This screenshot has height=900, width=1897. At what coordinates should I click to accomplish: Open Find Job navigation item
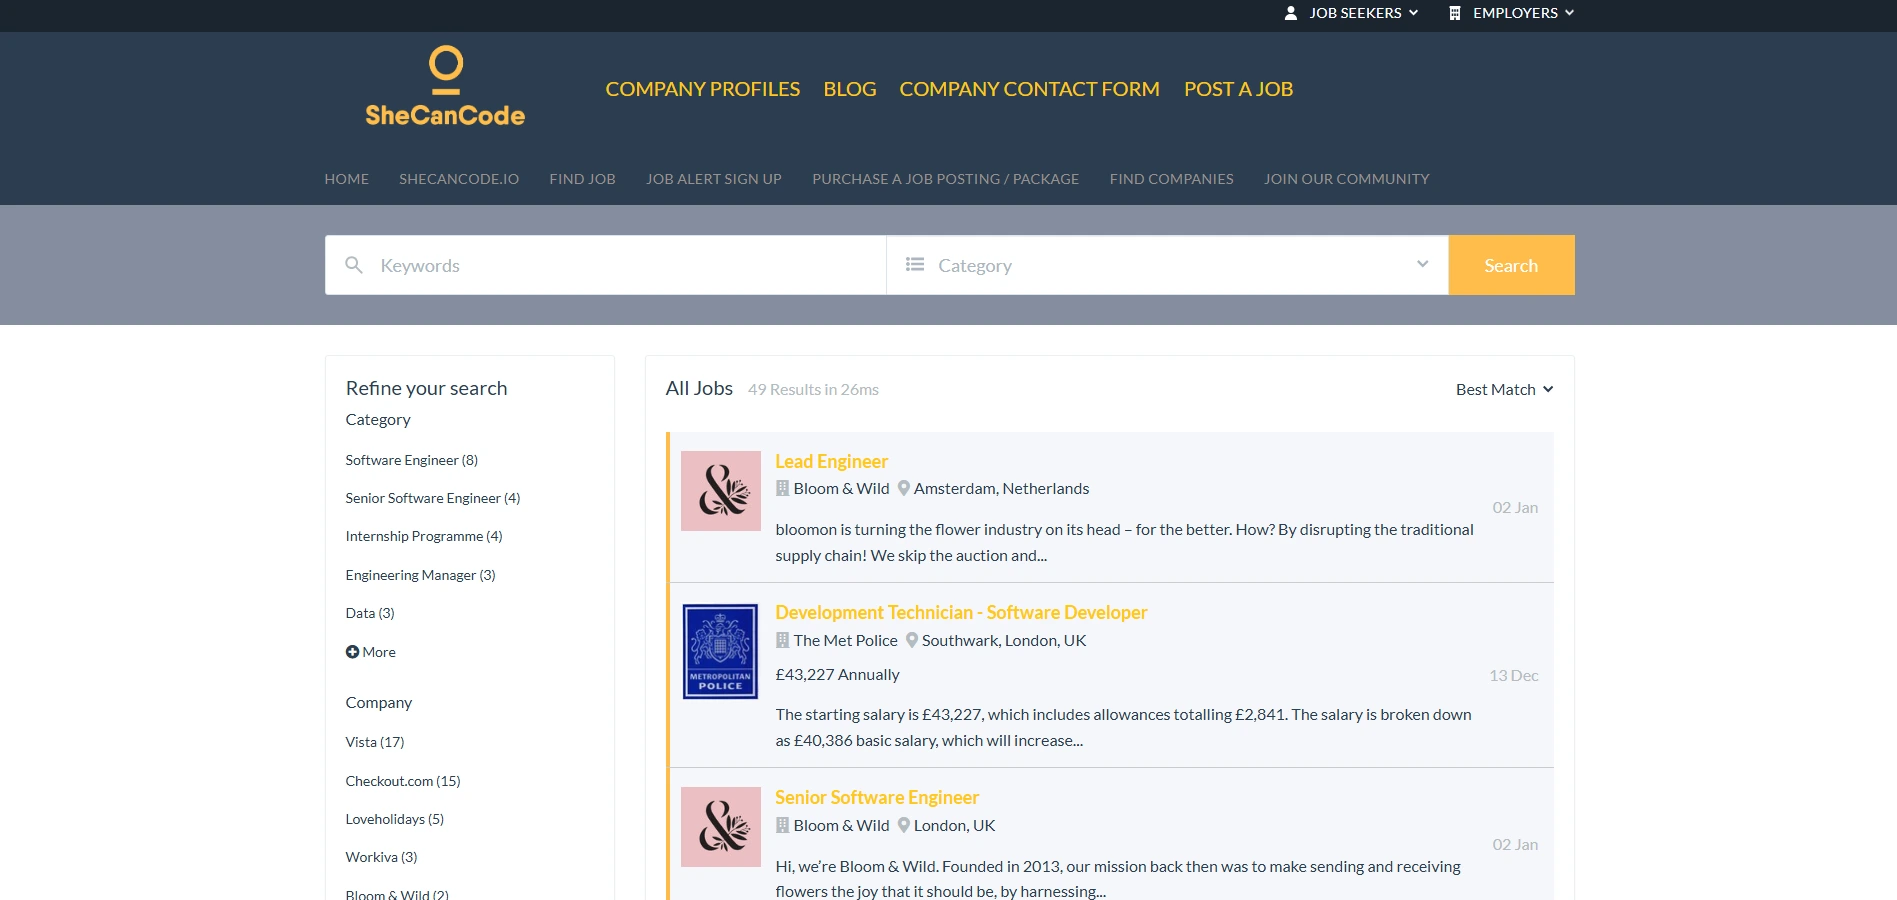point(582,179)
